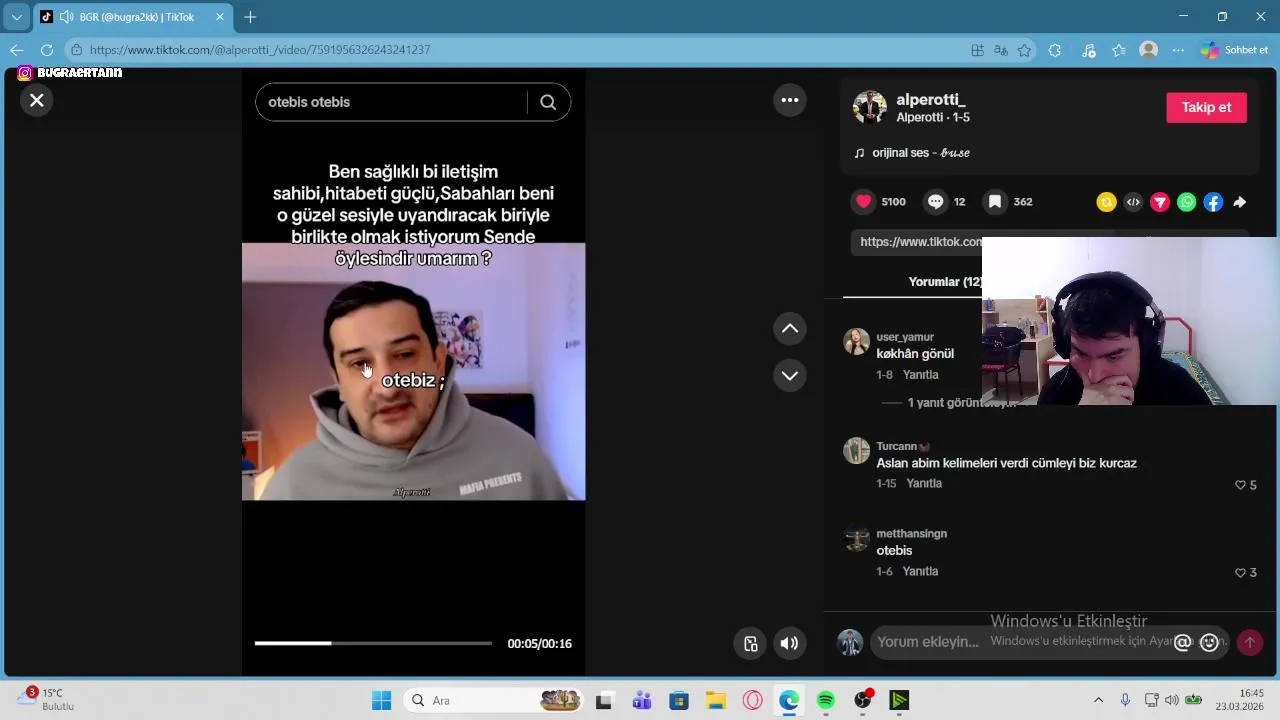
Task: Open more share options arrow
Action: [x=1240, y=202]
